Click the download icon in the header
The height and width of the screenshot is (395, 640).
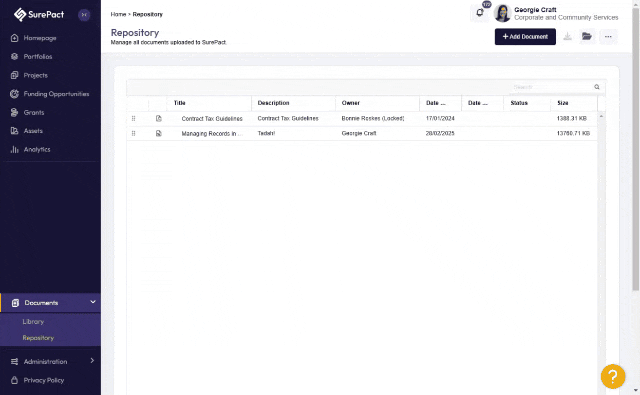click(x=567, y=37)
